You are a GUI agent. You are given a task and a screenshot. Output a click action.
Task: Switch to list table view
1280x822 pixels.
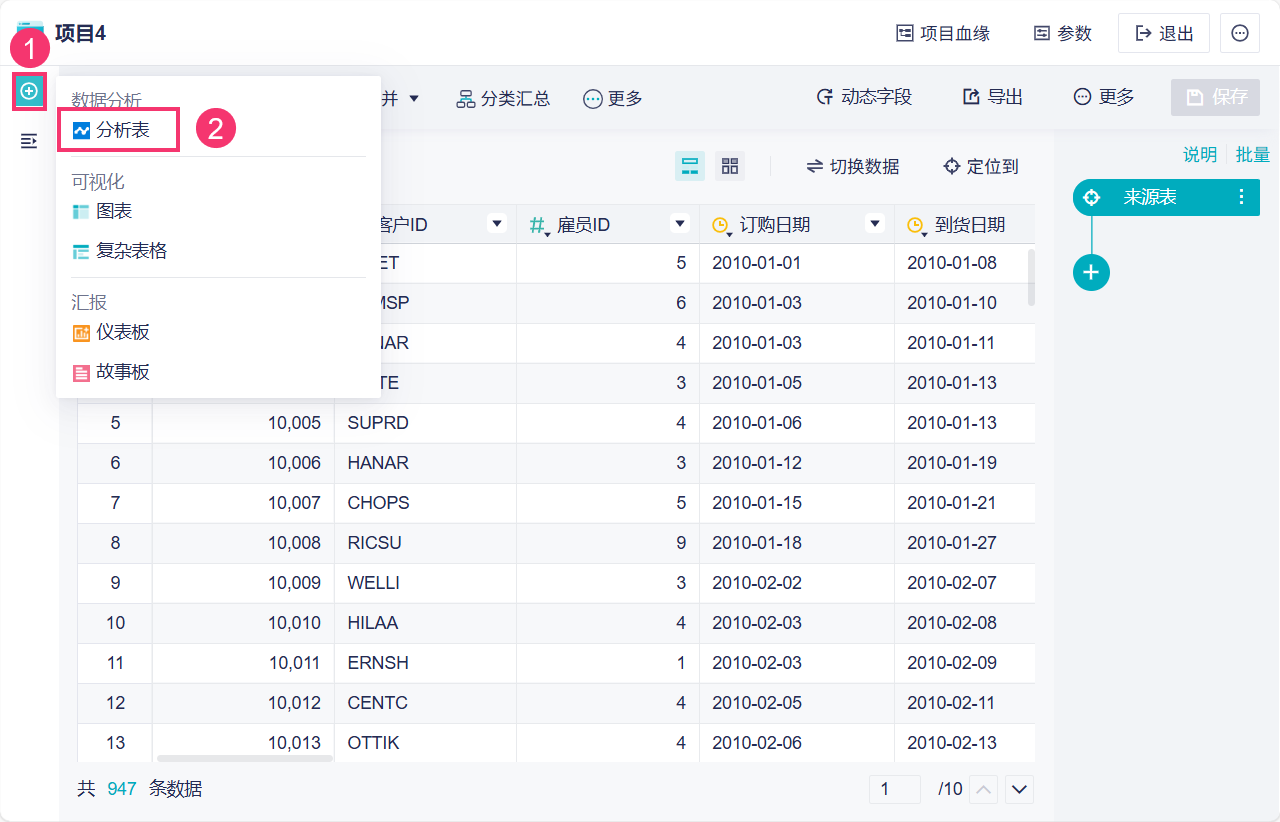(x=689, y=166)
